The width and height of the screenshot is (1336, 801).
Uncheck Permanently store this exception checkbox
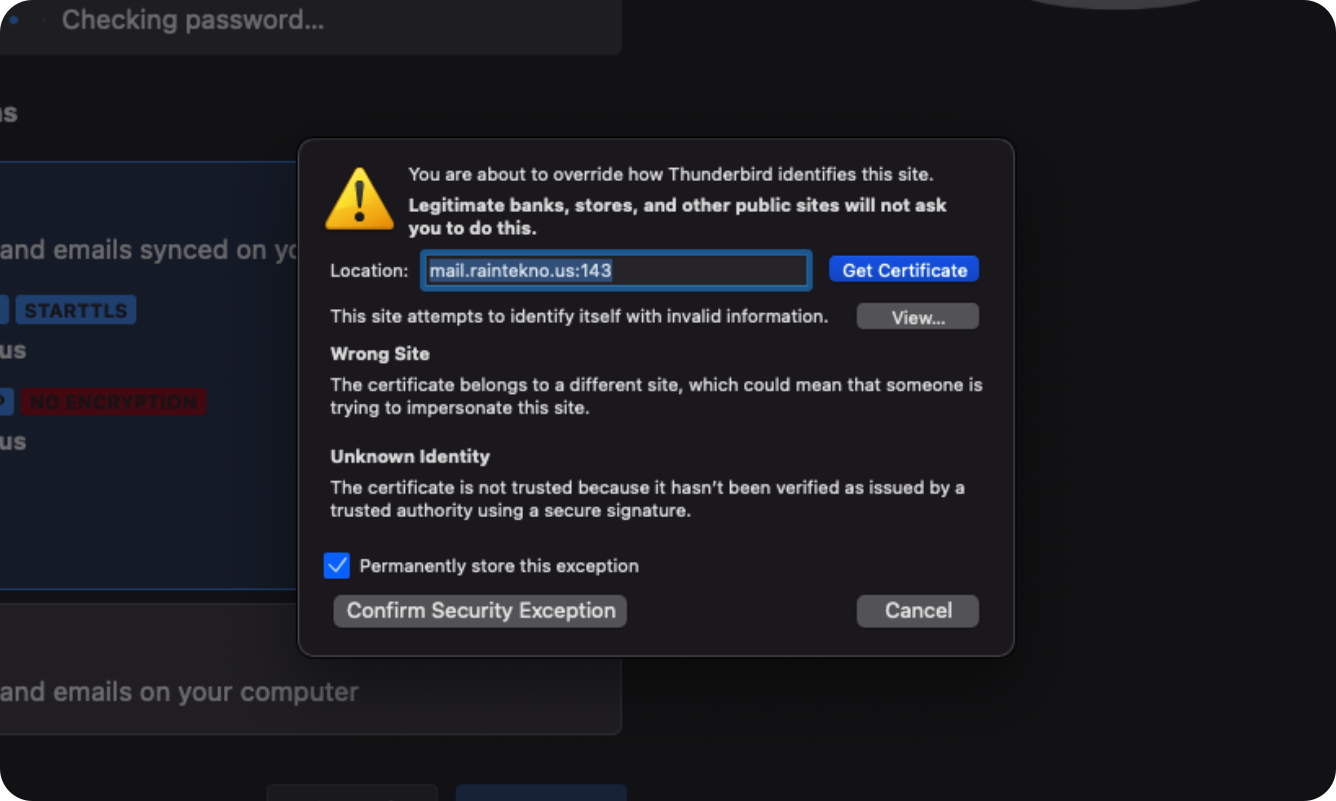coord(337,566)
